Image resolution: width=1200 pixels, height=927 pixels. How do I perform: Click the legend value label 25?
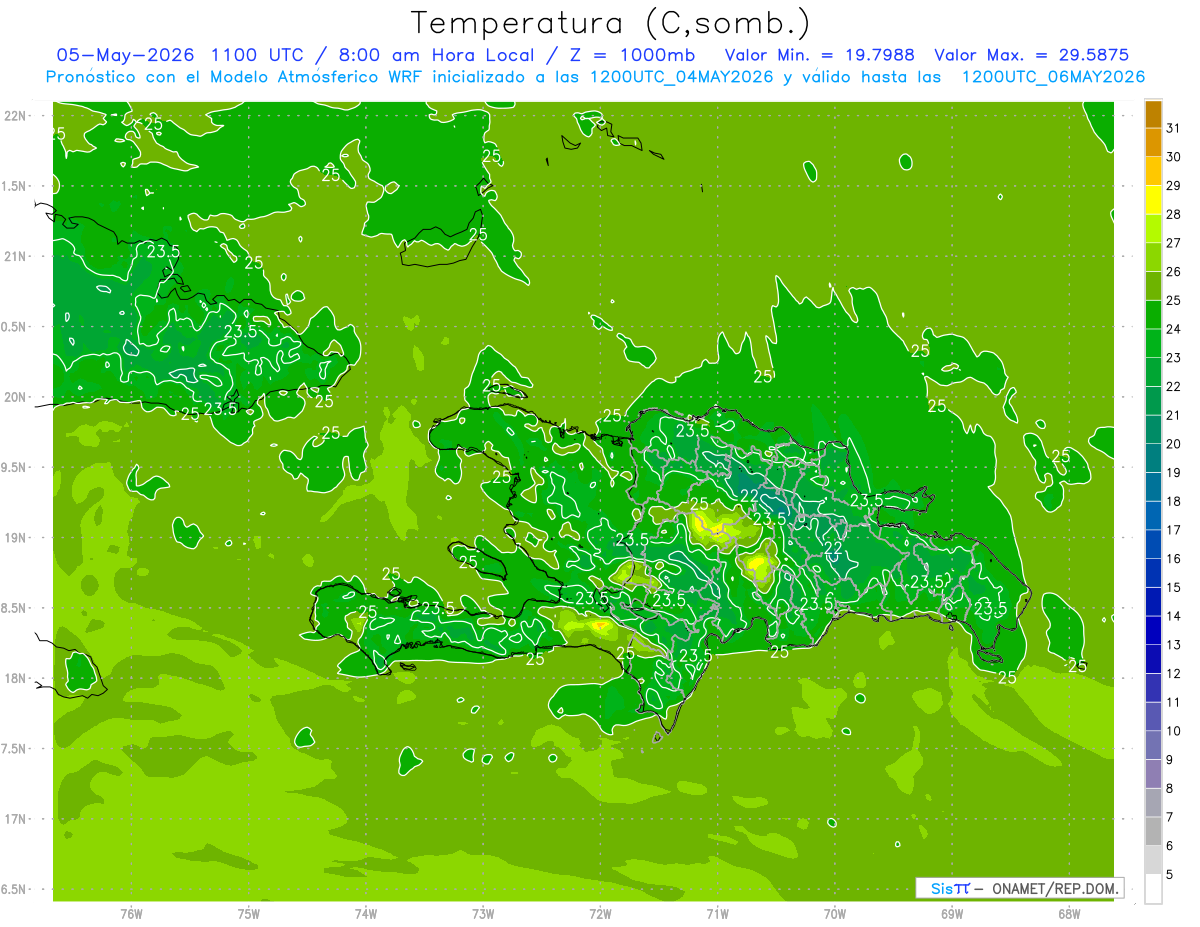pyautogui.click(x=1173, y=300)
